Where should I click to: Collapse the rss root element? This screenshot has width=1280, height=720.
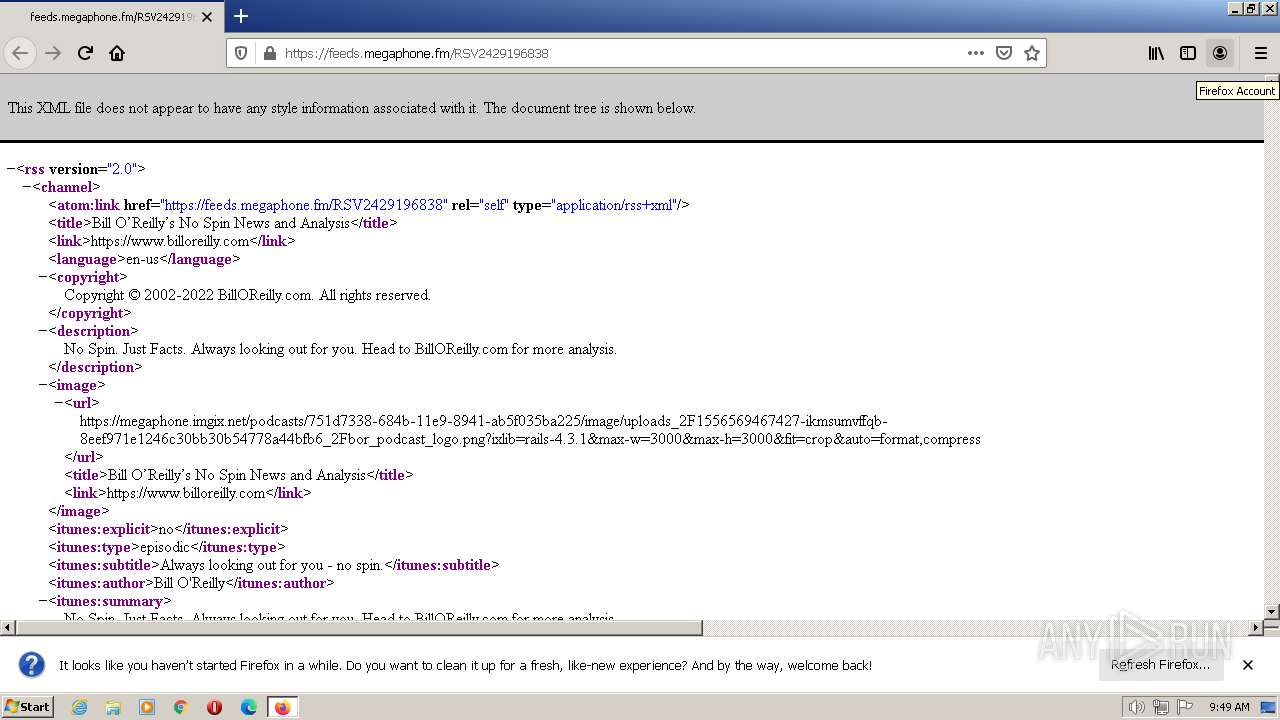coord(11,169)
